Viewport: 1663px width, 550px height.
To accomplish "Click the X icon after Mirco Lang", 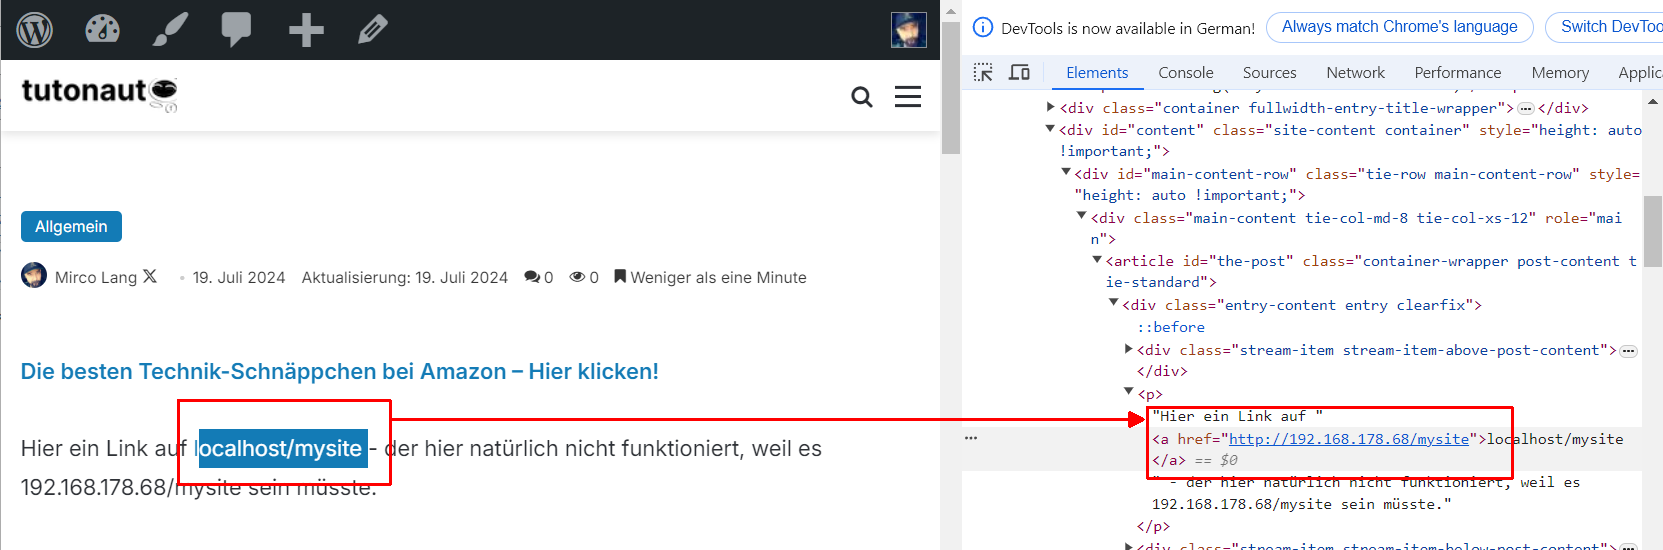I will (x=150, y=276).
